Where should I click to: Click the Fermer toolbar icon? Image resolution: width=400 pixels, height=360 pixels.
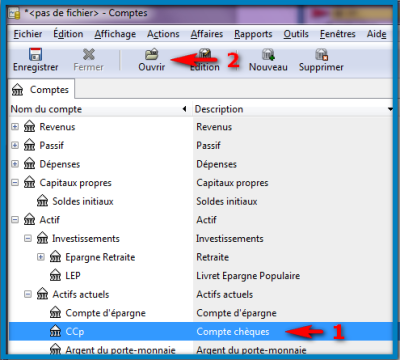point(89,54)
